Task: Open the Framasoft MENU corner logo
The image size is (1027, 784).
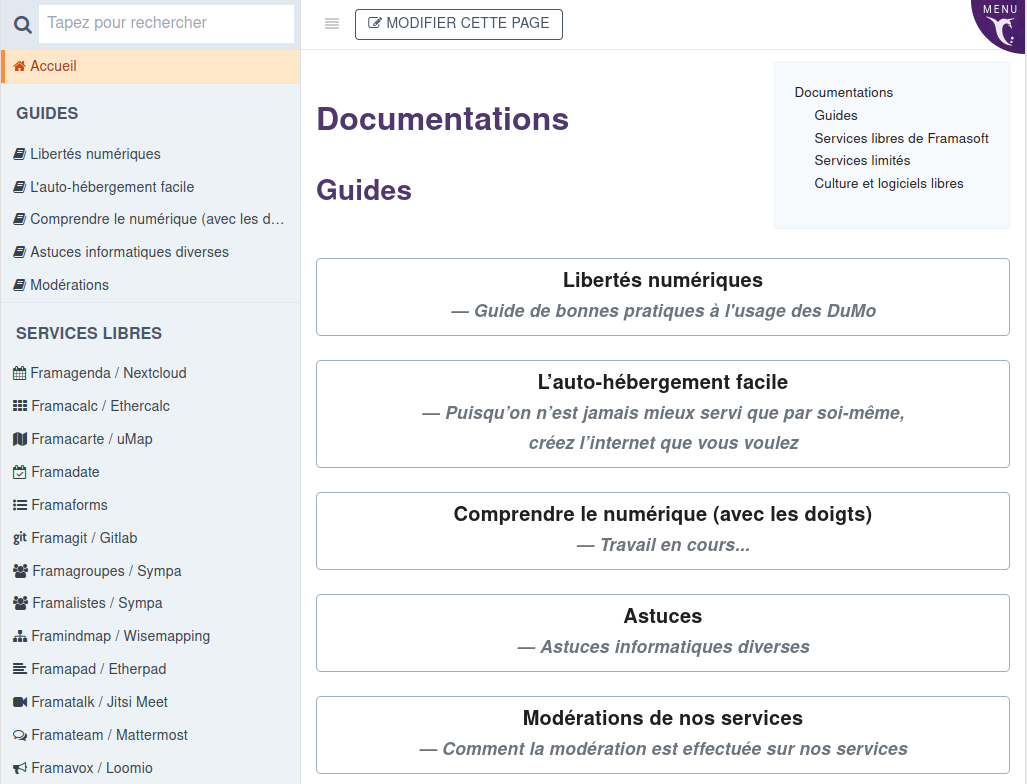Action: (x=999, y=26)
